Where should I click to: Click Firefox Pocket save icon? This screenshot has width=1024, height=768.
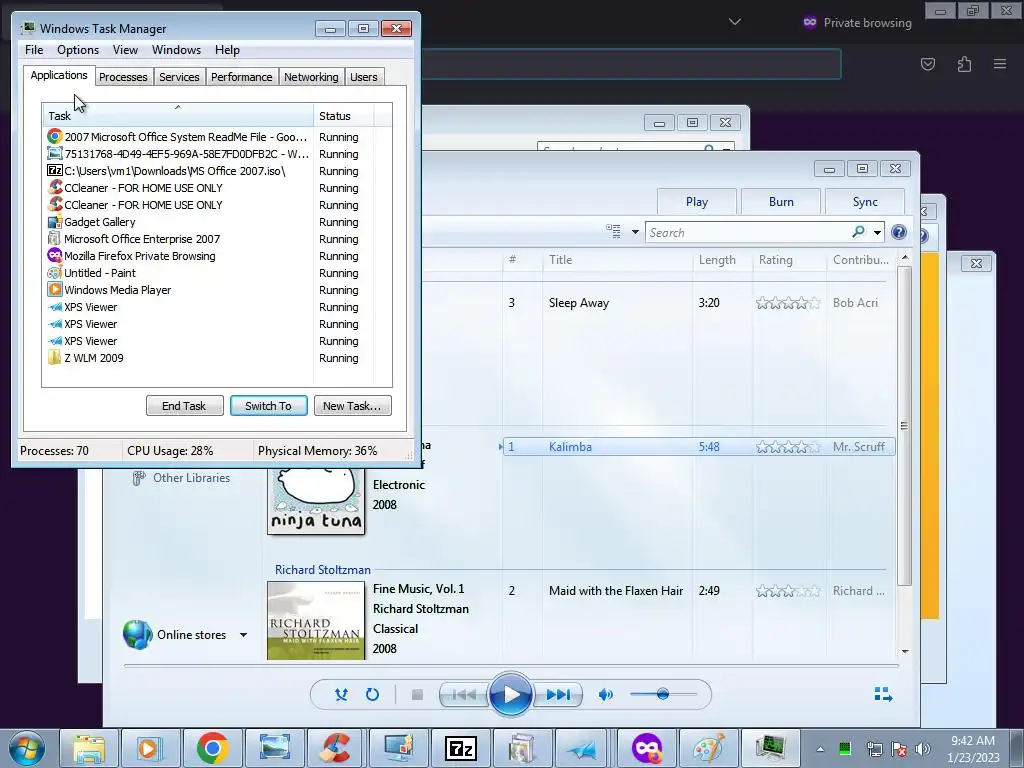click(927, 64)
